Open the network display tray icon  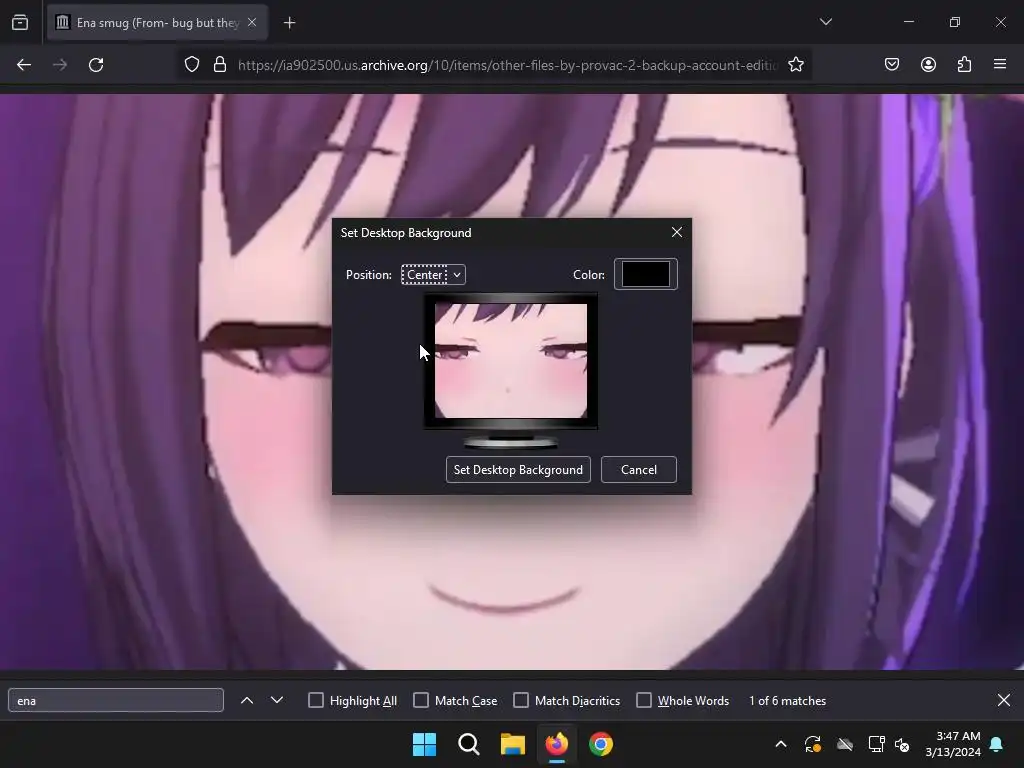pos(876,744)
